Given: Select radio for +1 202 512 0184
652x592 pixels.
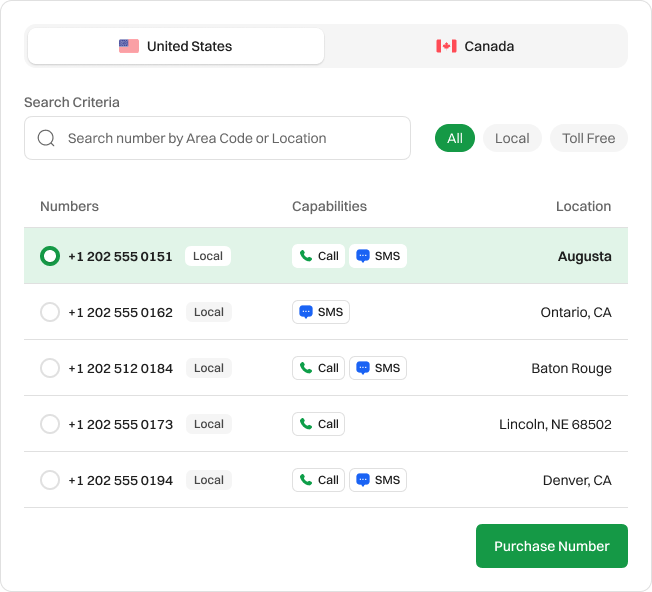Looking at the screenshot, I should [50, 368].
